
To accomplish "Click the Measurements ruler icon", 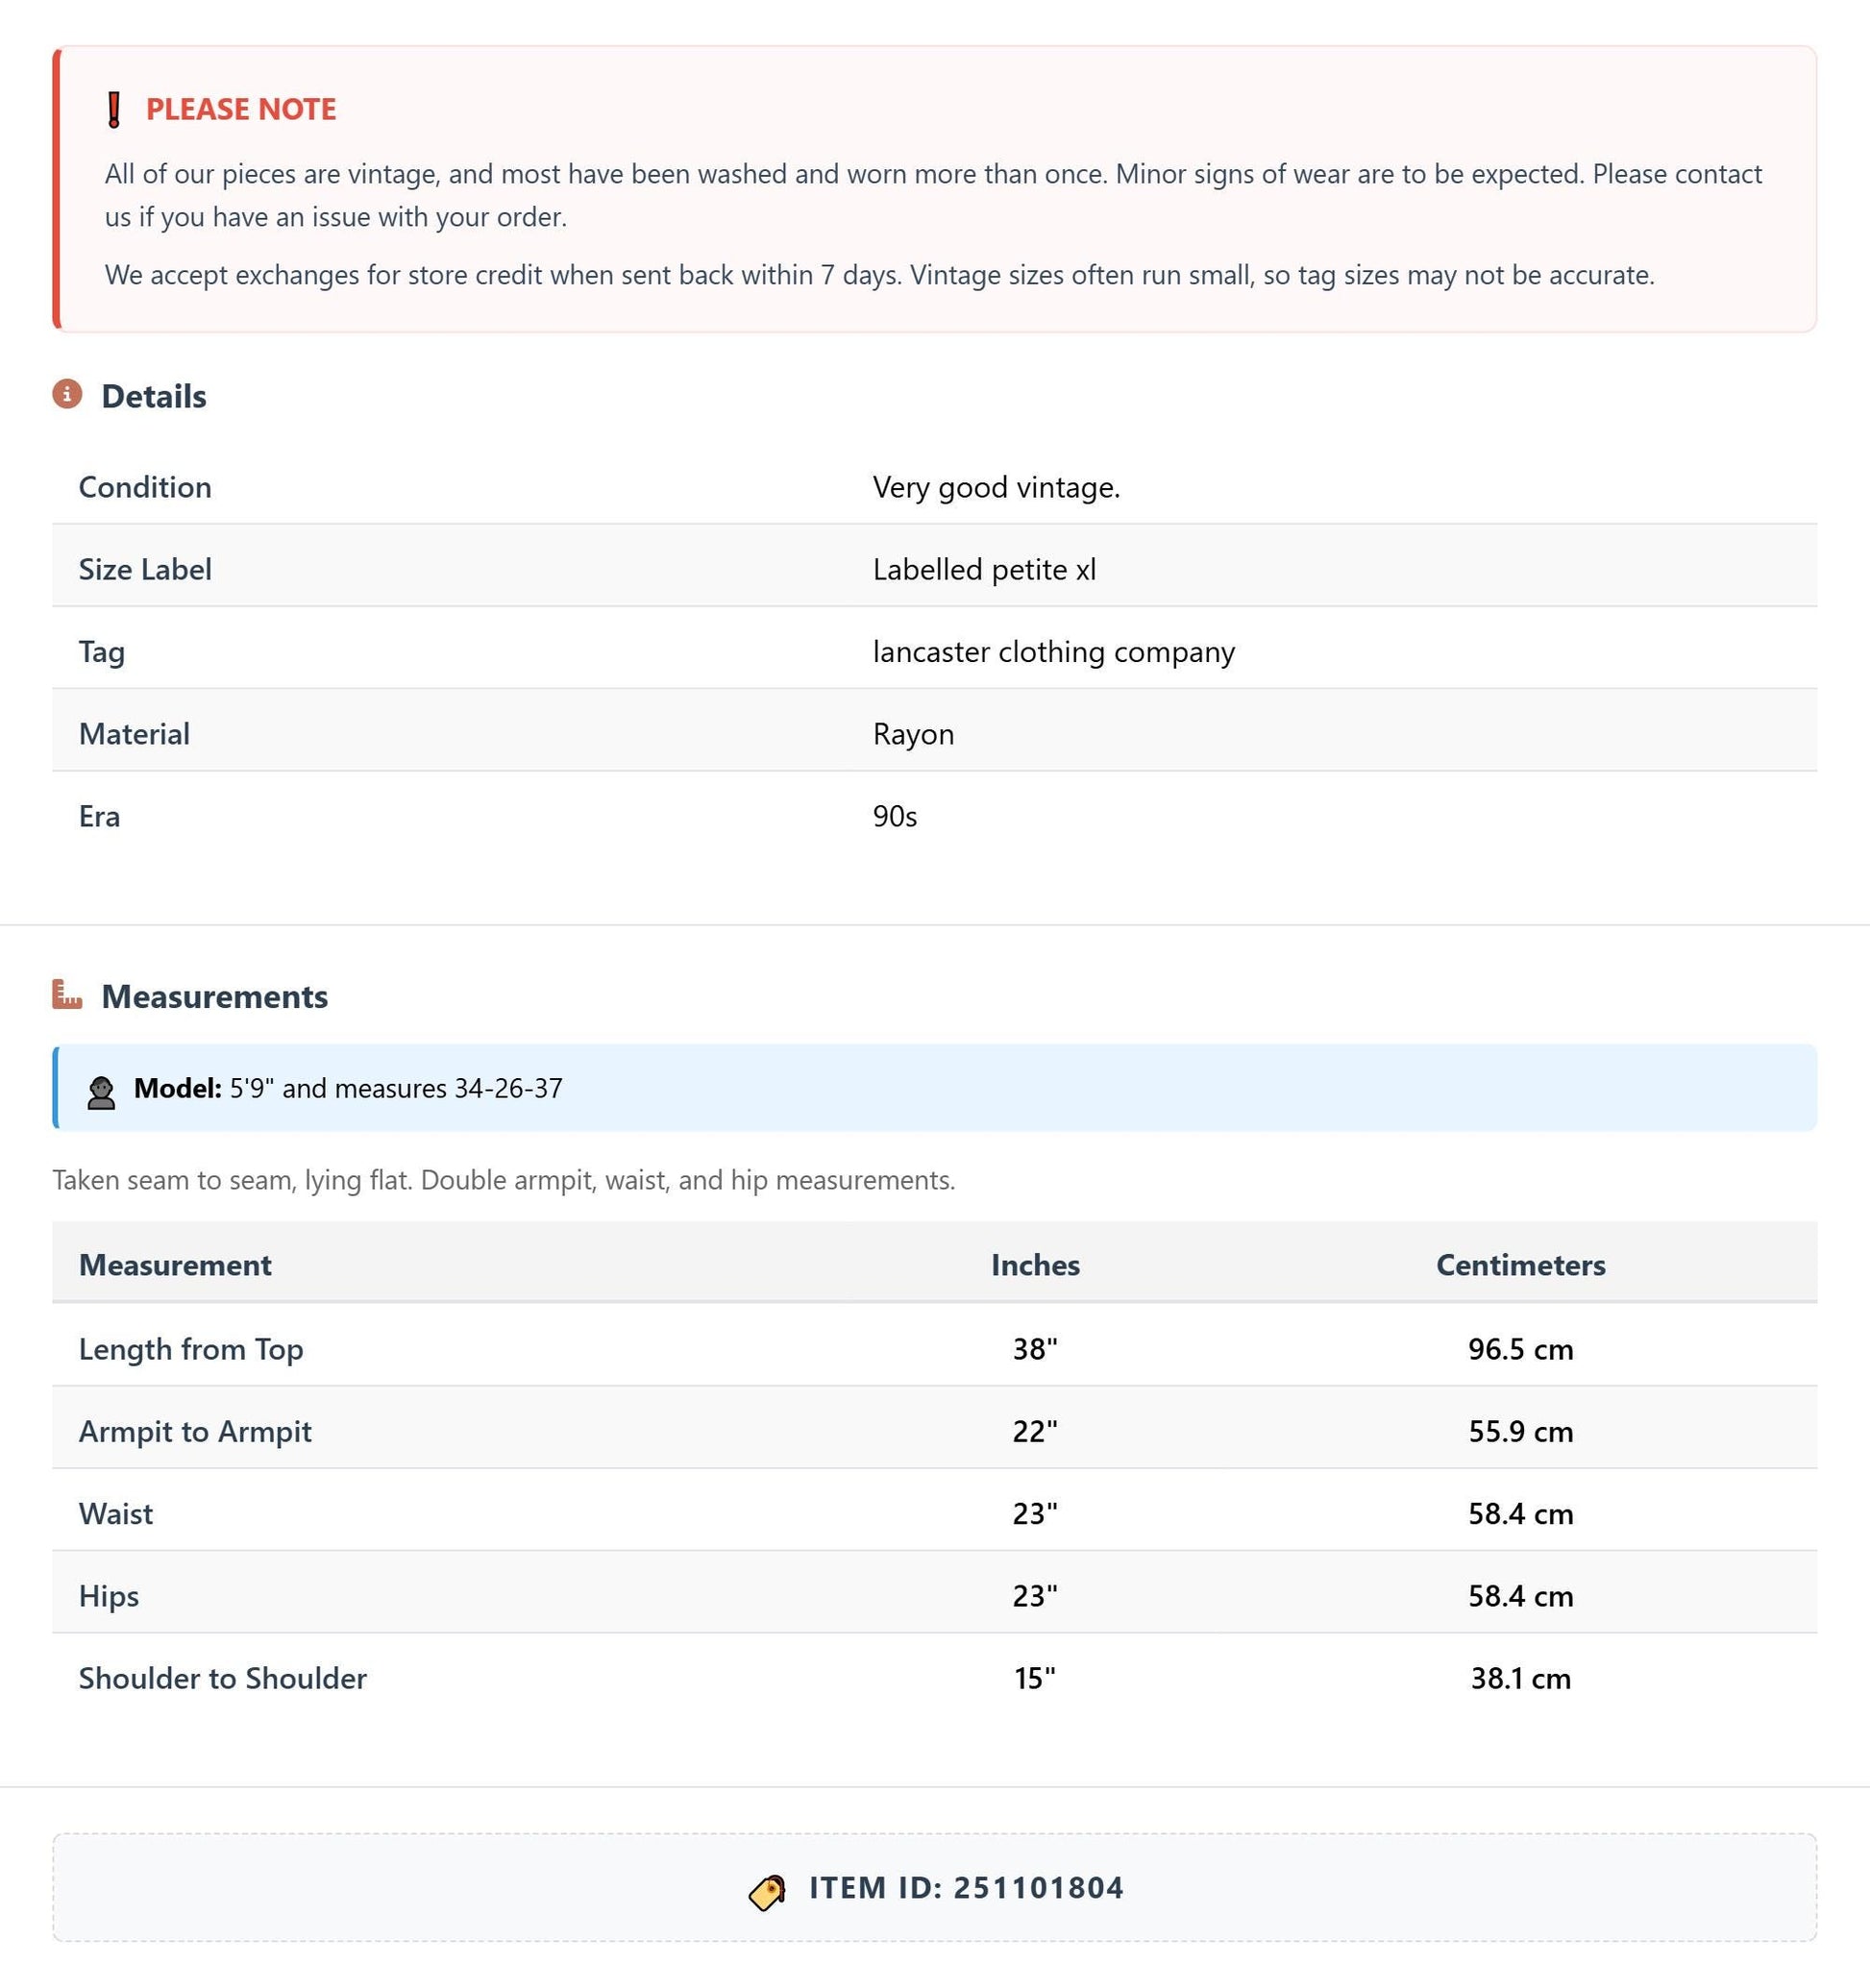I will click(x=67, y=994).
